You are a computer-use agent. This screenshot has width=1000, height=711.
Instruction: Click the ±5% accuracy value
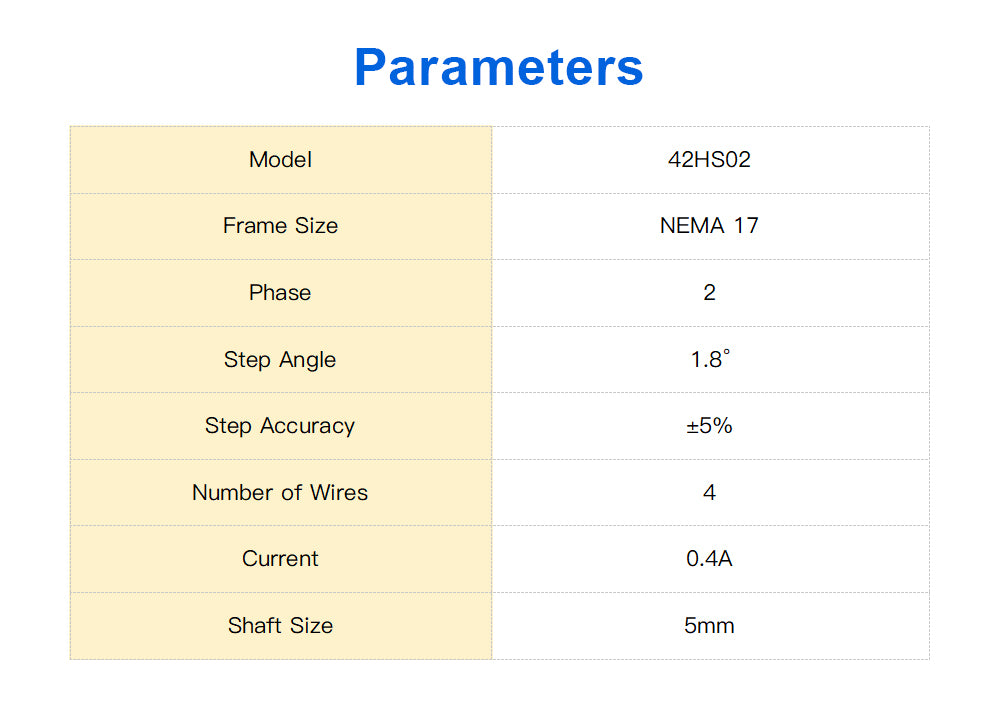point(709,426)
